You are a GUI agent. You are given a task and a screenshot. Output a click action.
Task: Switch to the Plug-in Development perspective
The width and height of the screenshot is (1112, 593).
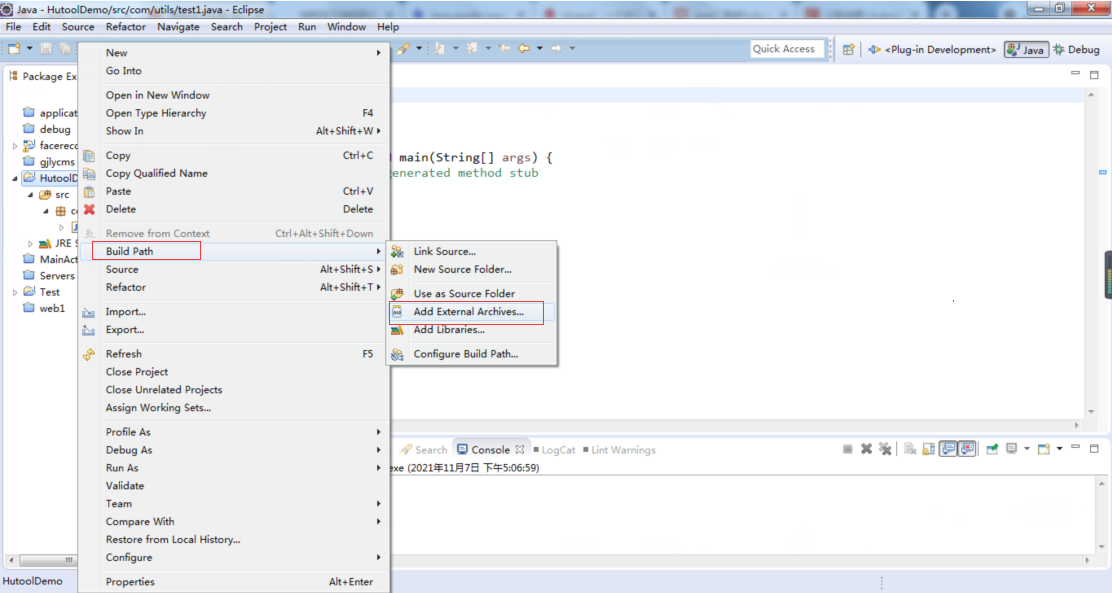pyautogui.click(x=932, y=50)
